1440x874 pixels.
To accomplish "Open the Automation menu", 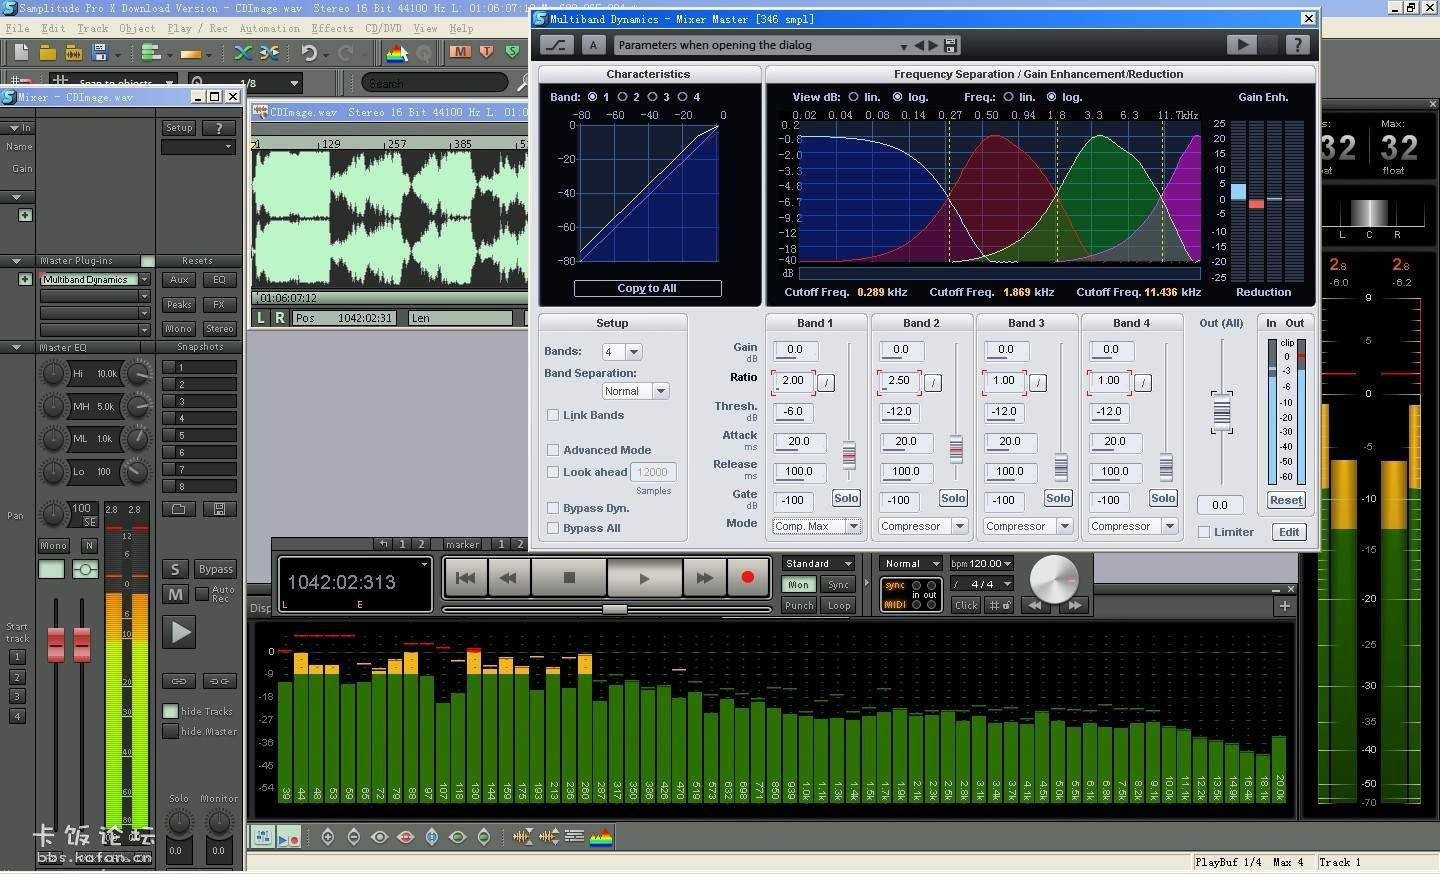I will 269,28.
